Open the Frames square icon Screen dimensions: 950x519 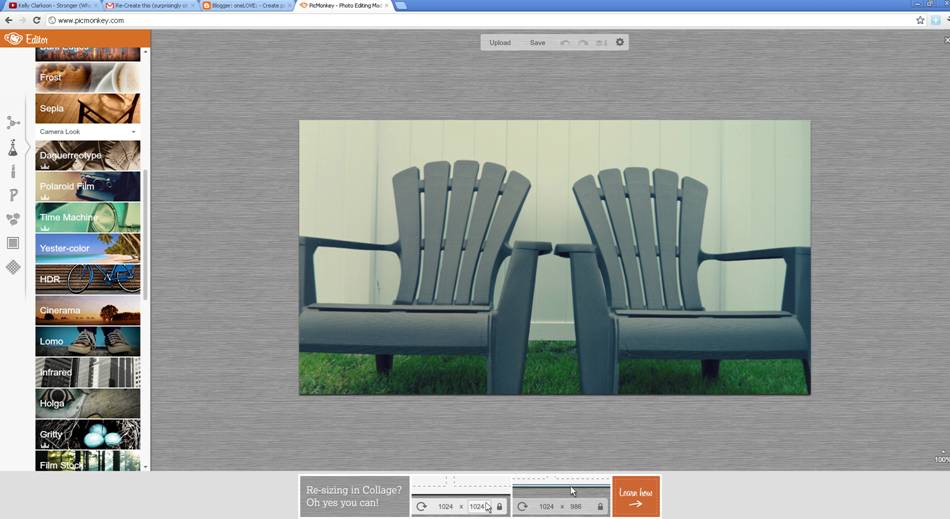pos(13,243)
